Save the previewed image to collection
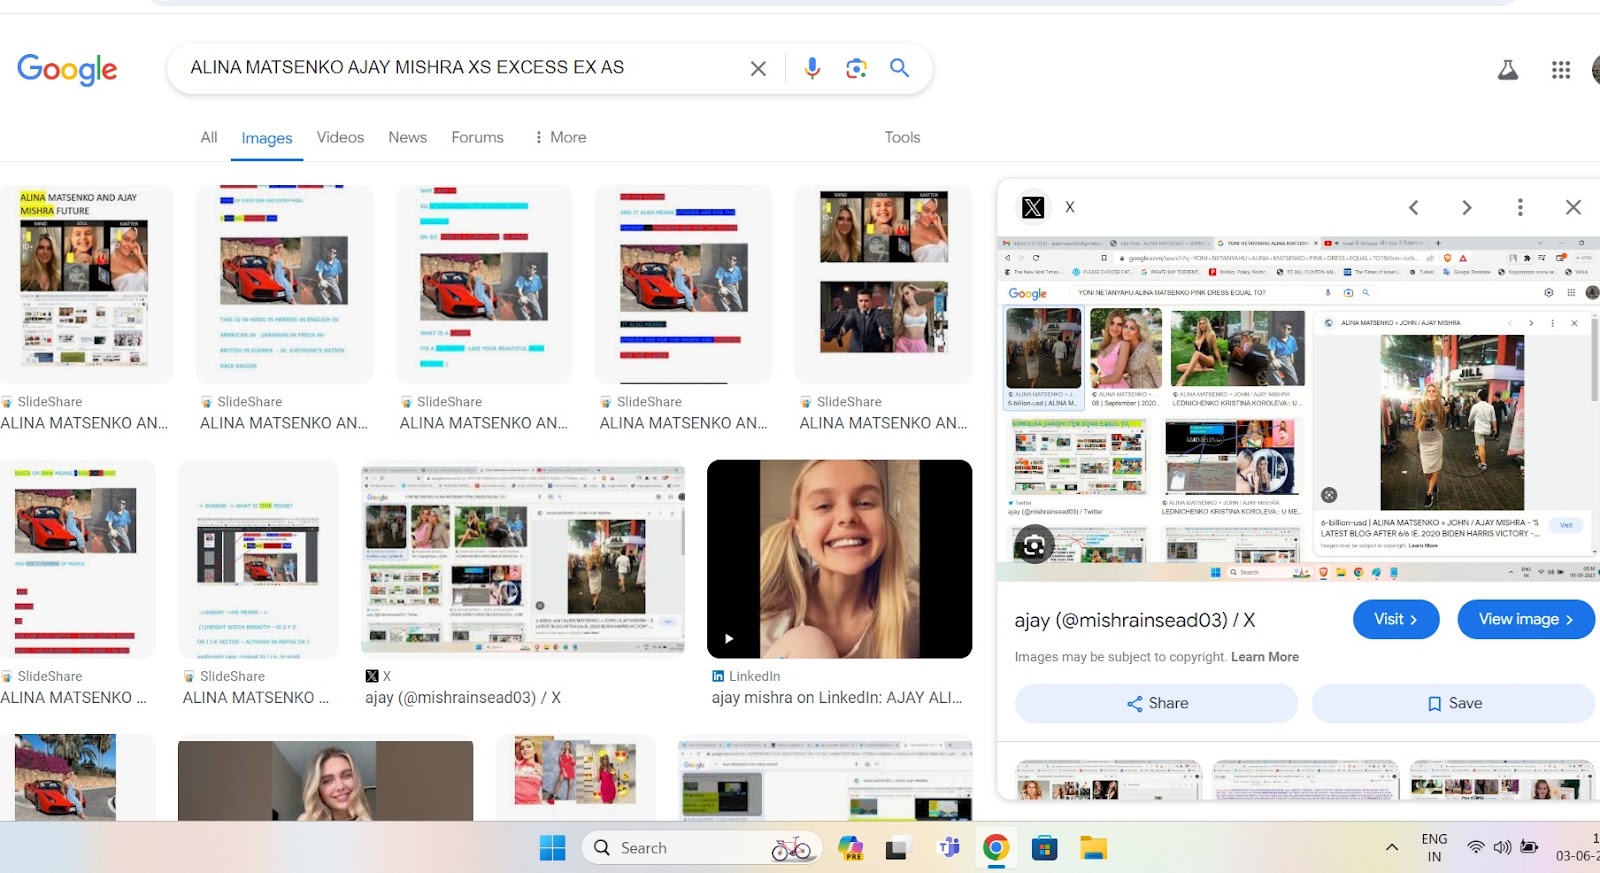This screenshot has width=1600, height=873. pos(1453,703)
